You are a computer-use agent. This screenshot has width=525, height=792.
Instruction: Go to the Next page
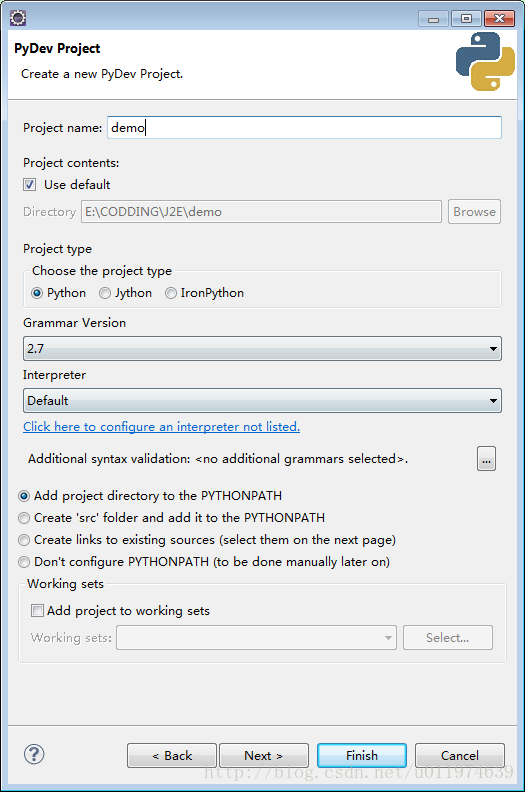click(x=264, y=756)
